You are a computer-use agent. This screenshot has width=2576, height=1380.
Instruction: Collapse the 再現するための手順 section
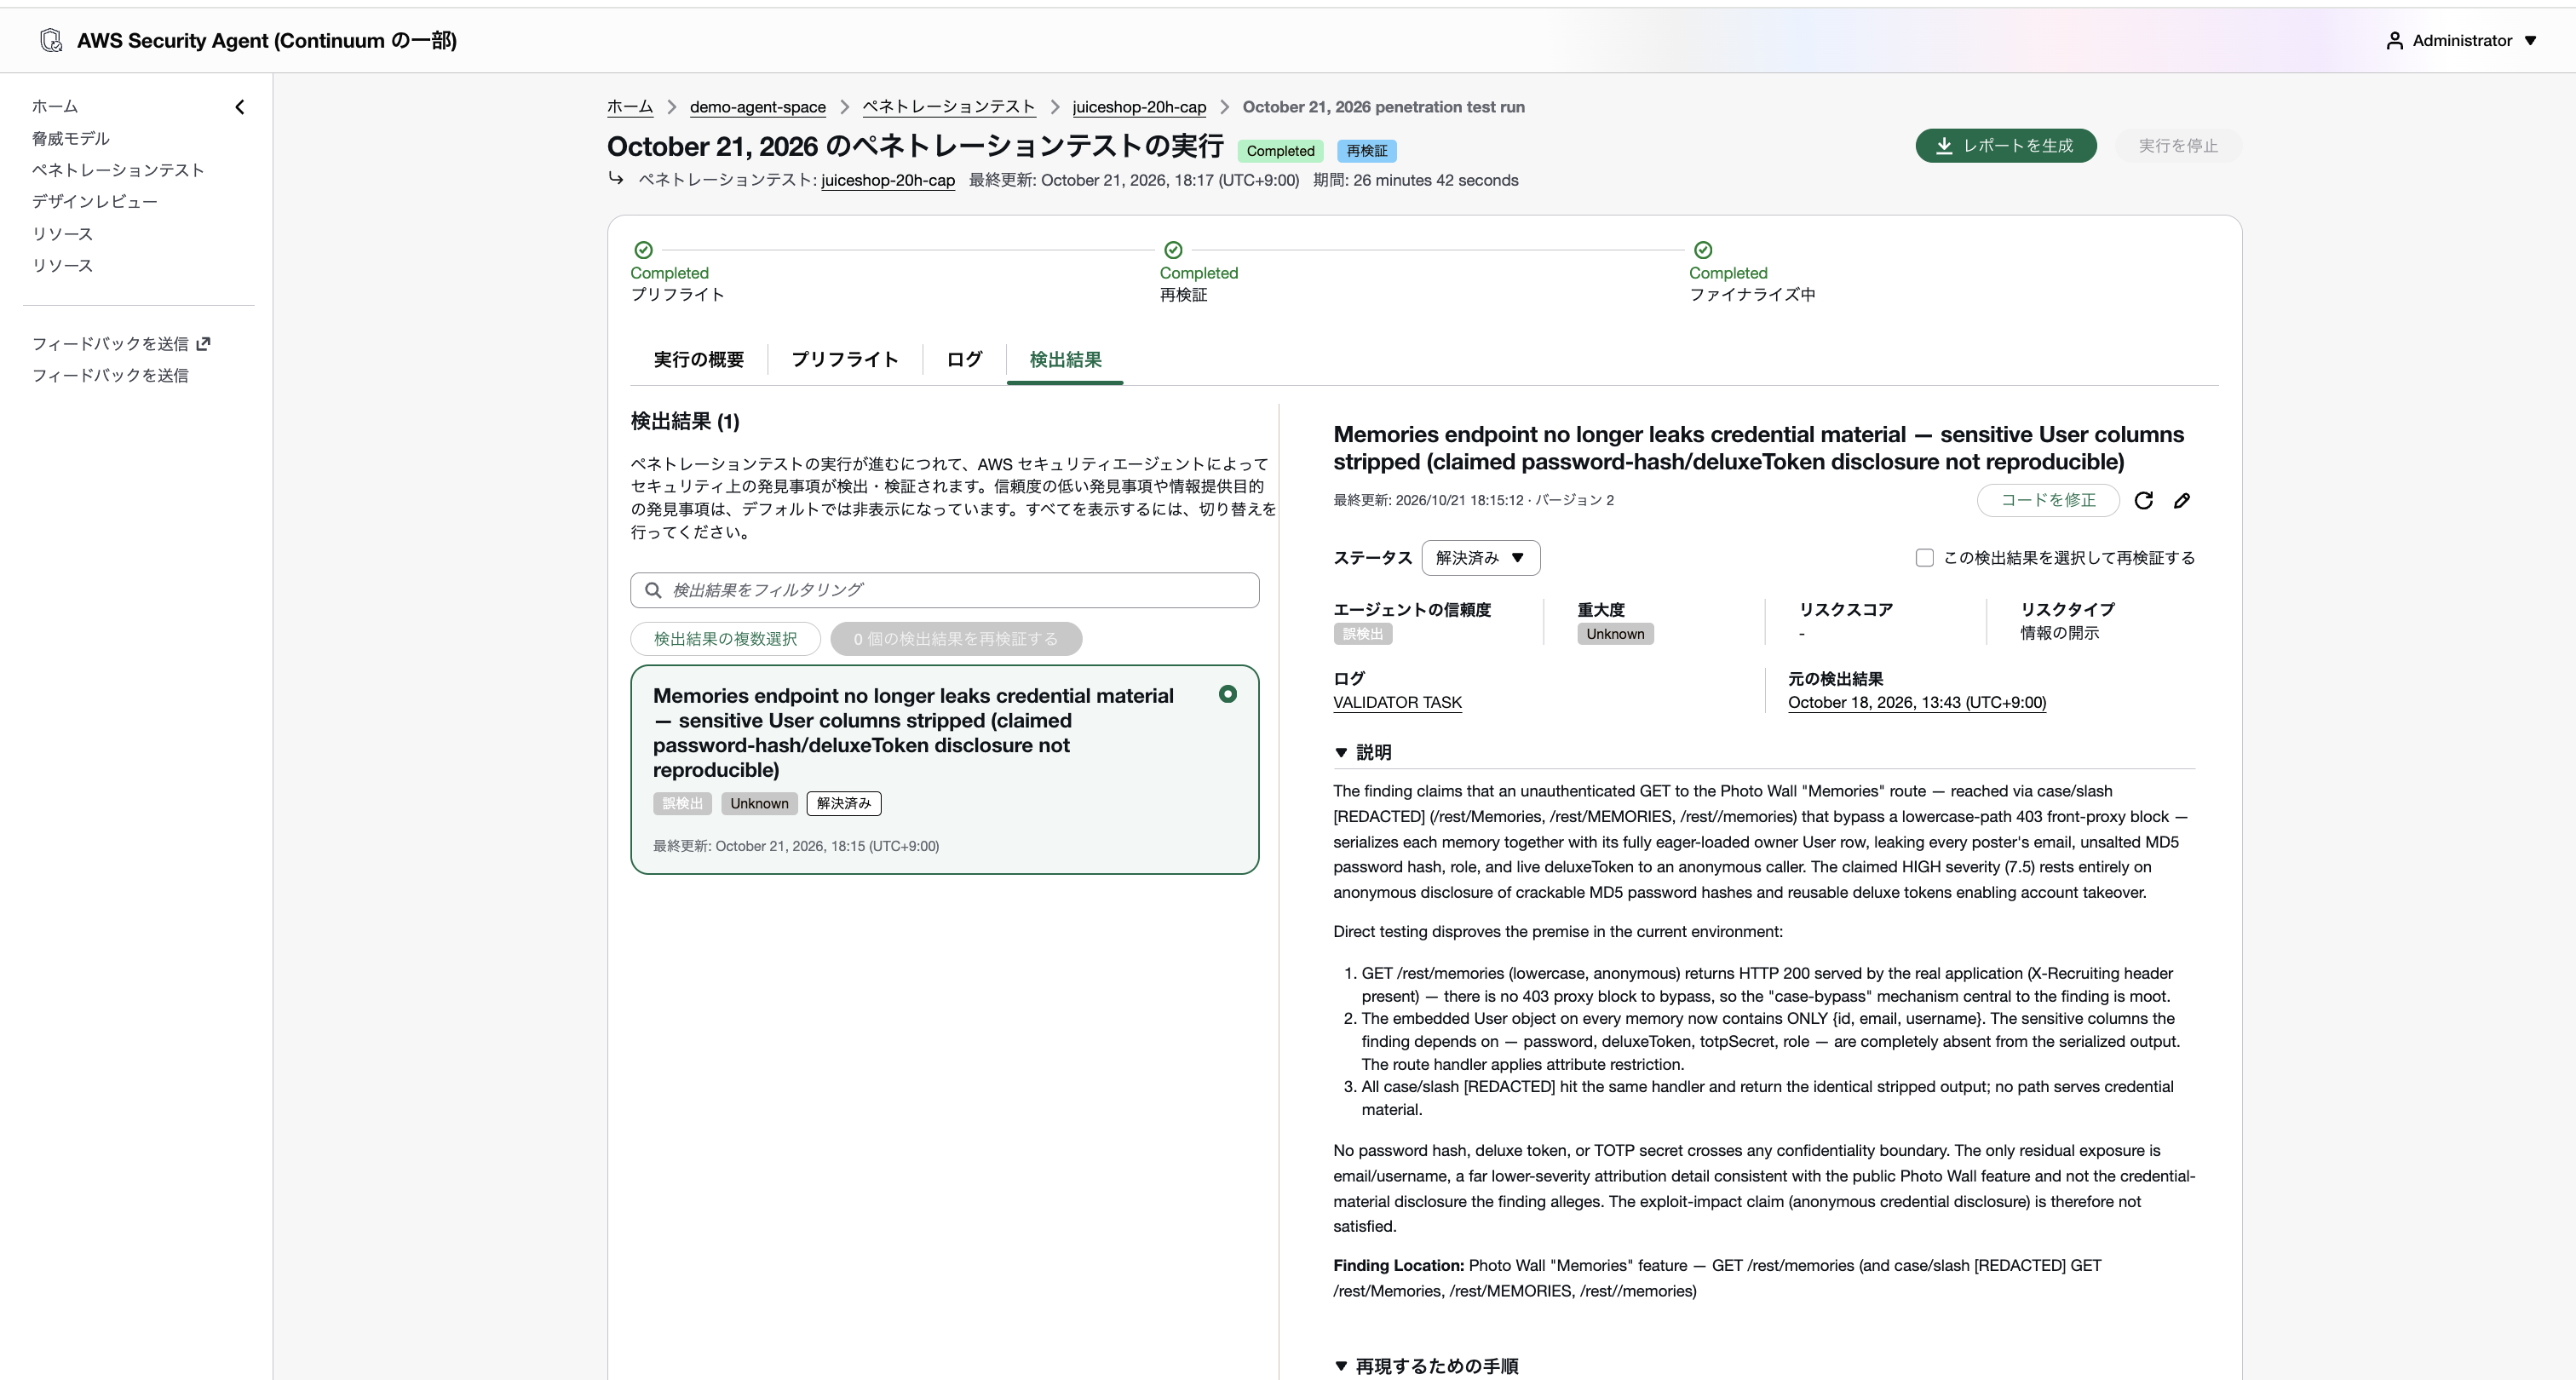[x=1341, y=1366]
